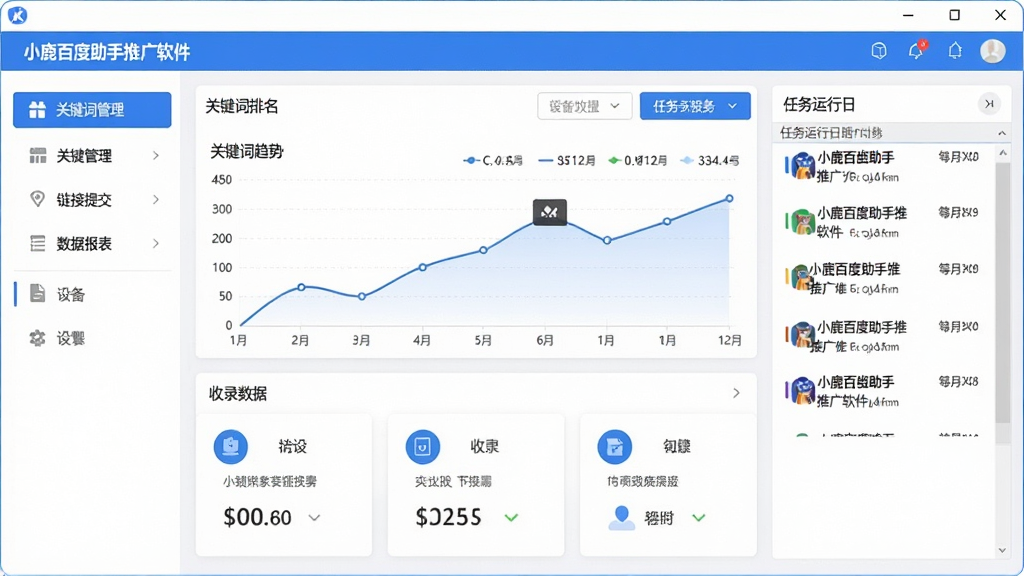Viewport: 1024px width, 576px height.
Task: Click the grid icon beside 关键管理
Action: point(38,155)
